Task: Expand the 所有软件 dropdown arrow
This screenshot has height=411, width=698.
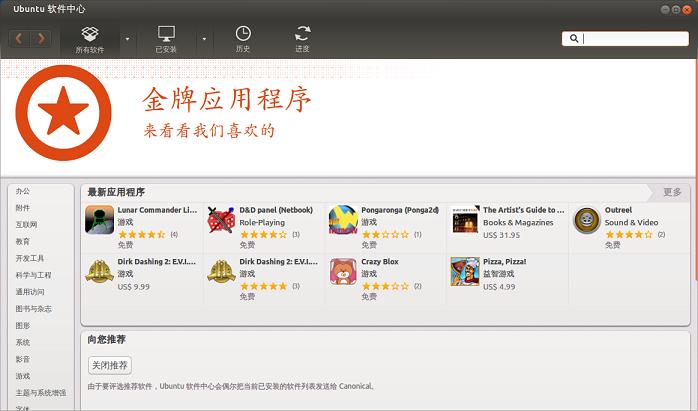Action: 127,39
